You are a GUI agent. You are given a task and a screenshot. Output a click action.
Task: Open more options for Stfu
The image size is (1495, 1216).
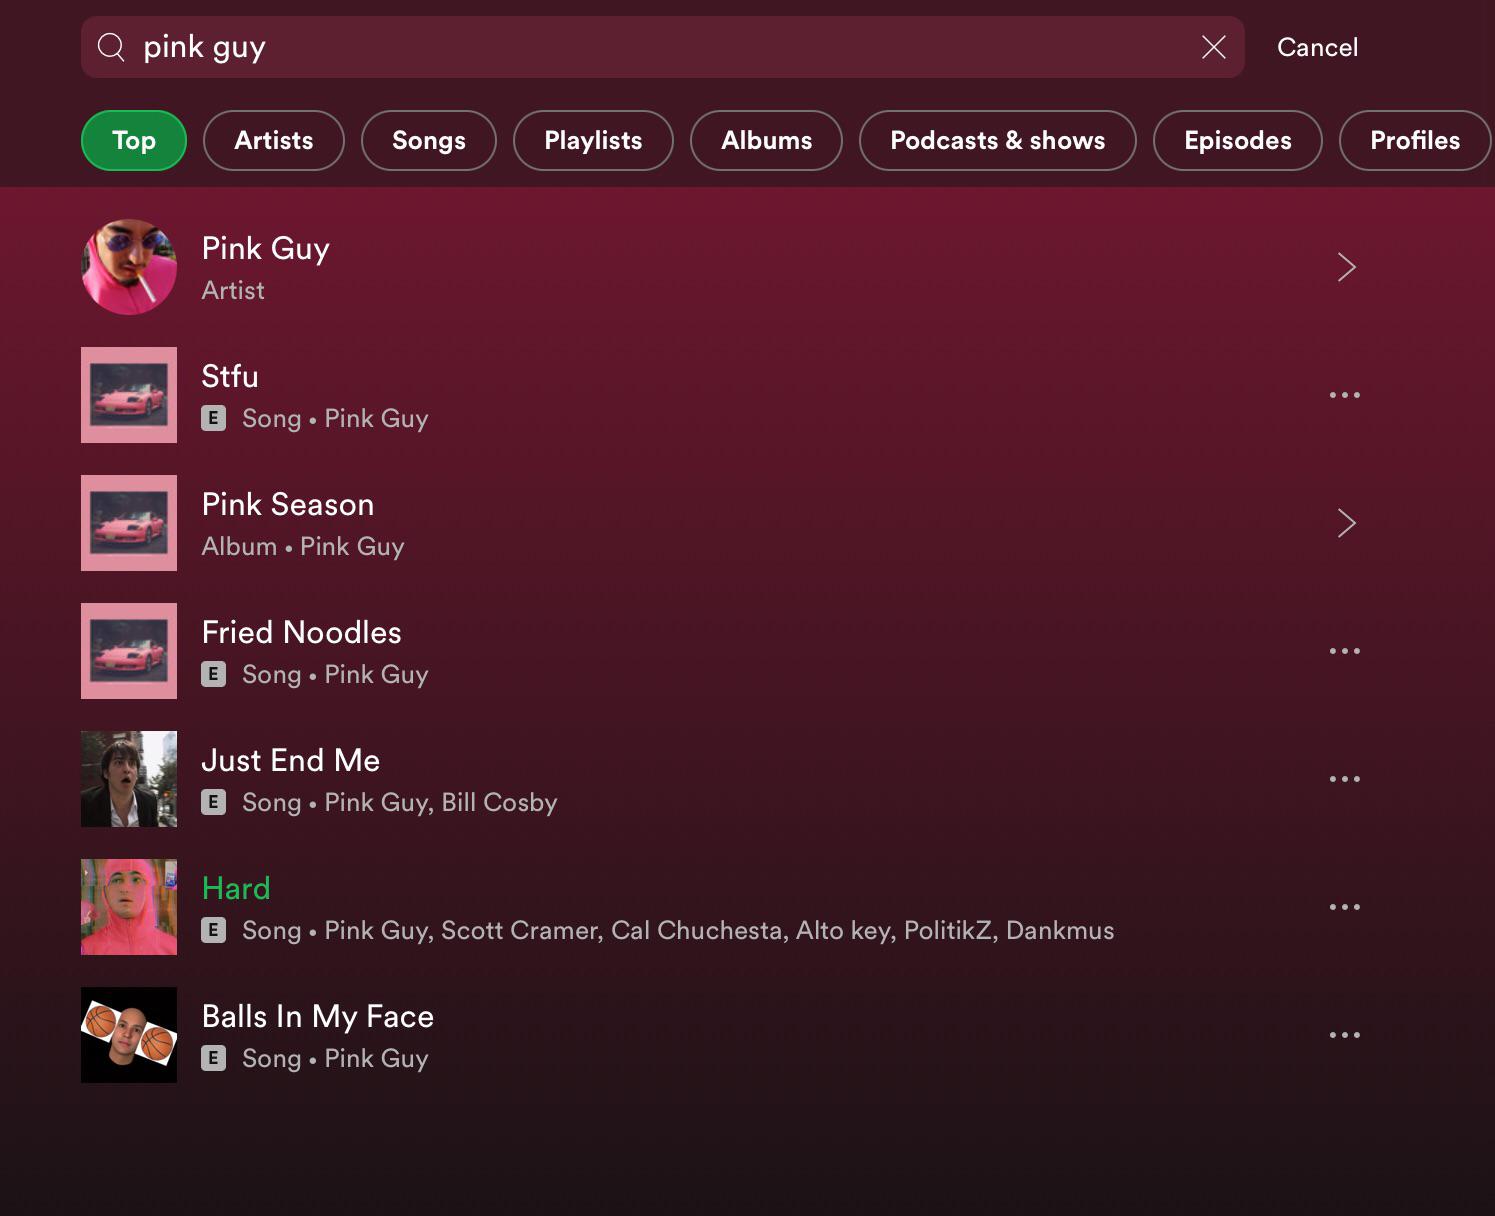click(1344, 395)
